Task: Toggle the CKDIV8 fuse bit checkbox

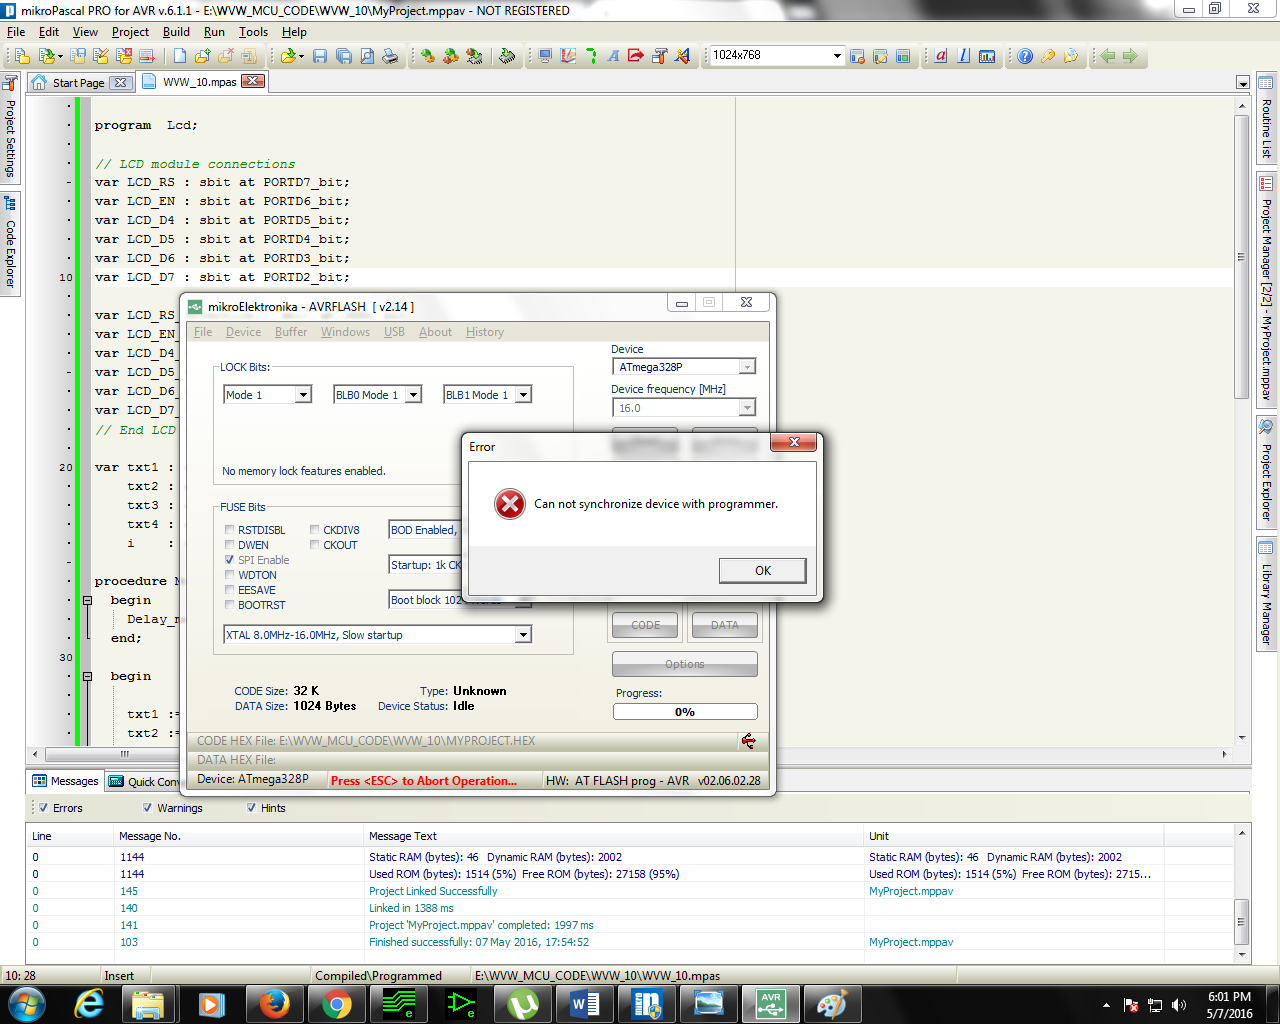Action: (x=315, y=530)
